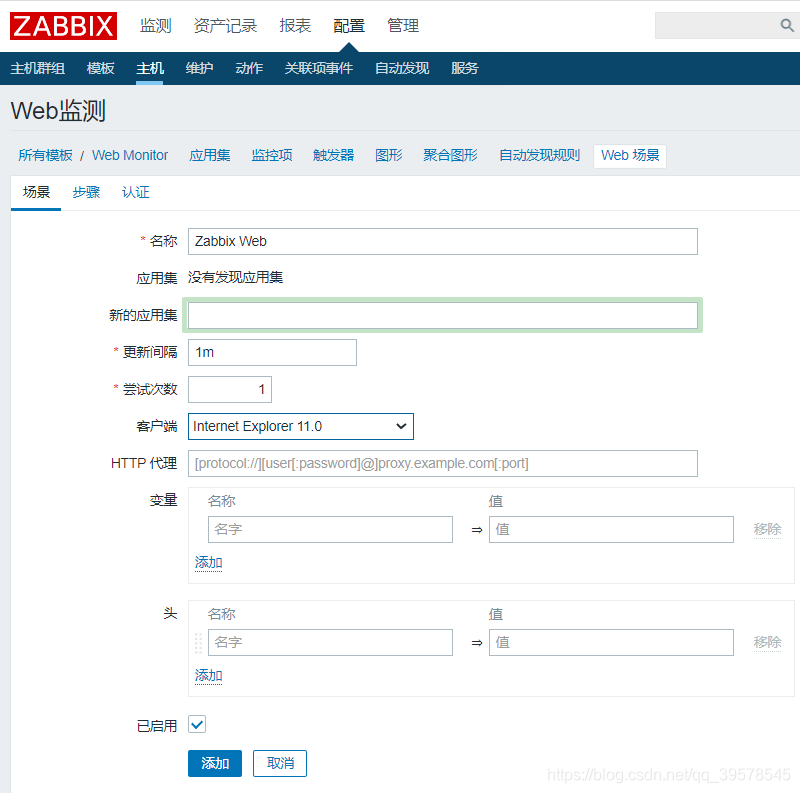Click the search magnifier icon
This screenshot has width=800, height=793.
point(786,25)
